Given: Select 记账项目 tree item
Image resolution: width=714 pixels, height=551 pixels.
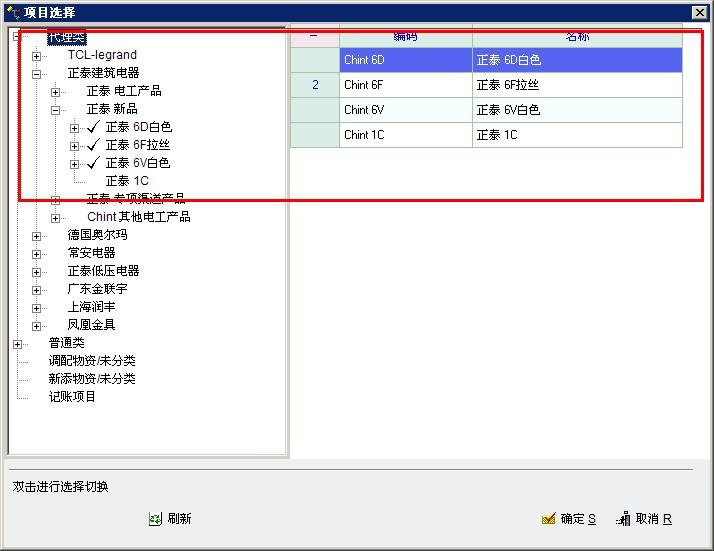Looking at the screenshot, I should (x=72, y=397).
